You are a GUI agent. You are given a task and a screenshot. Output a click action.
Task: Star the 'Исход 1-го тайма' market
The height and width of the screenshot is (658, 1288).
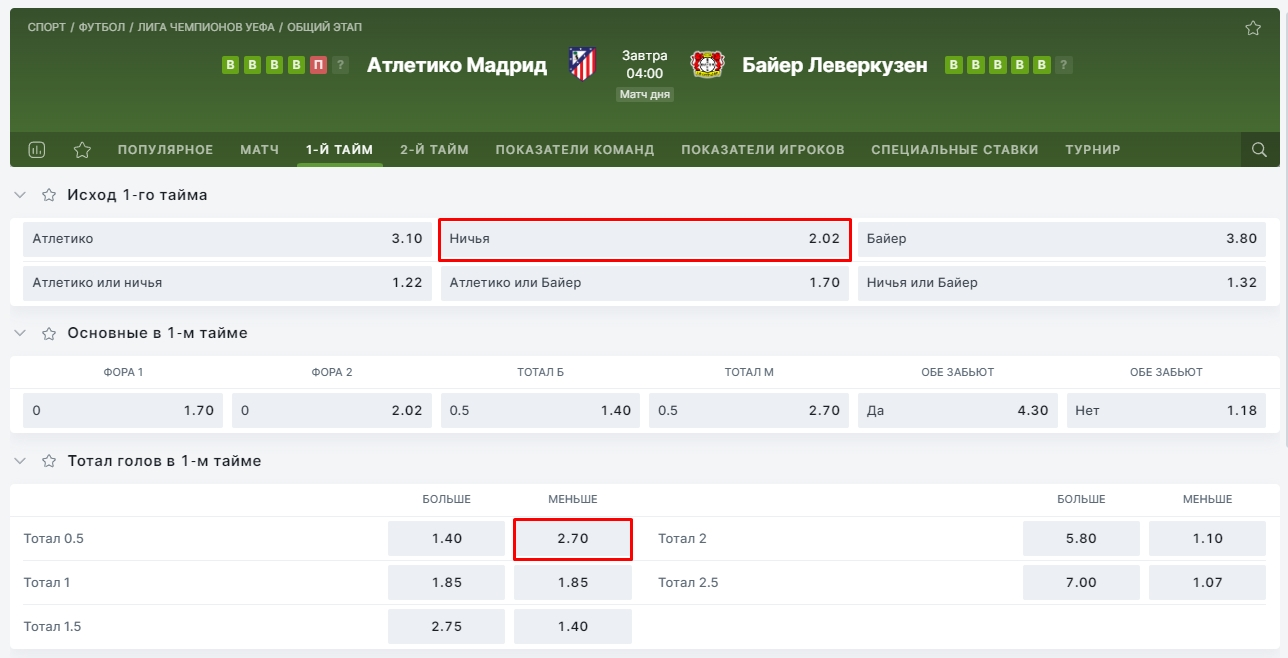pos(48,195)
